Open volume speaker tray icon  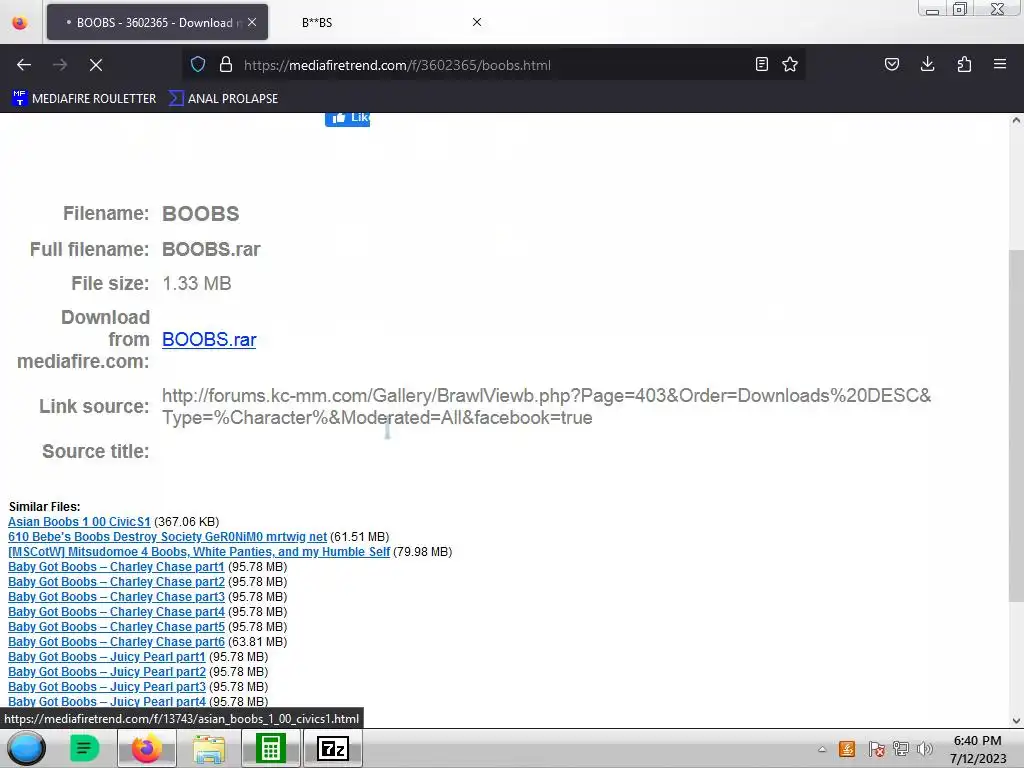pyautogui.click(x=925, y=749)
